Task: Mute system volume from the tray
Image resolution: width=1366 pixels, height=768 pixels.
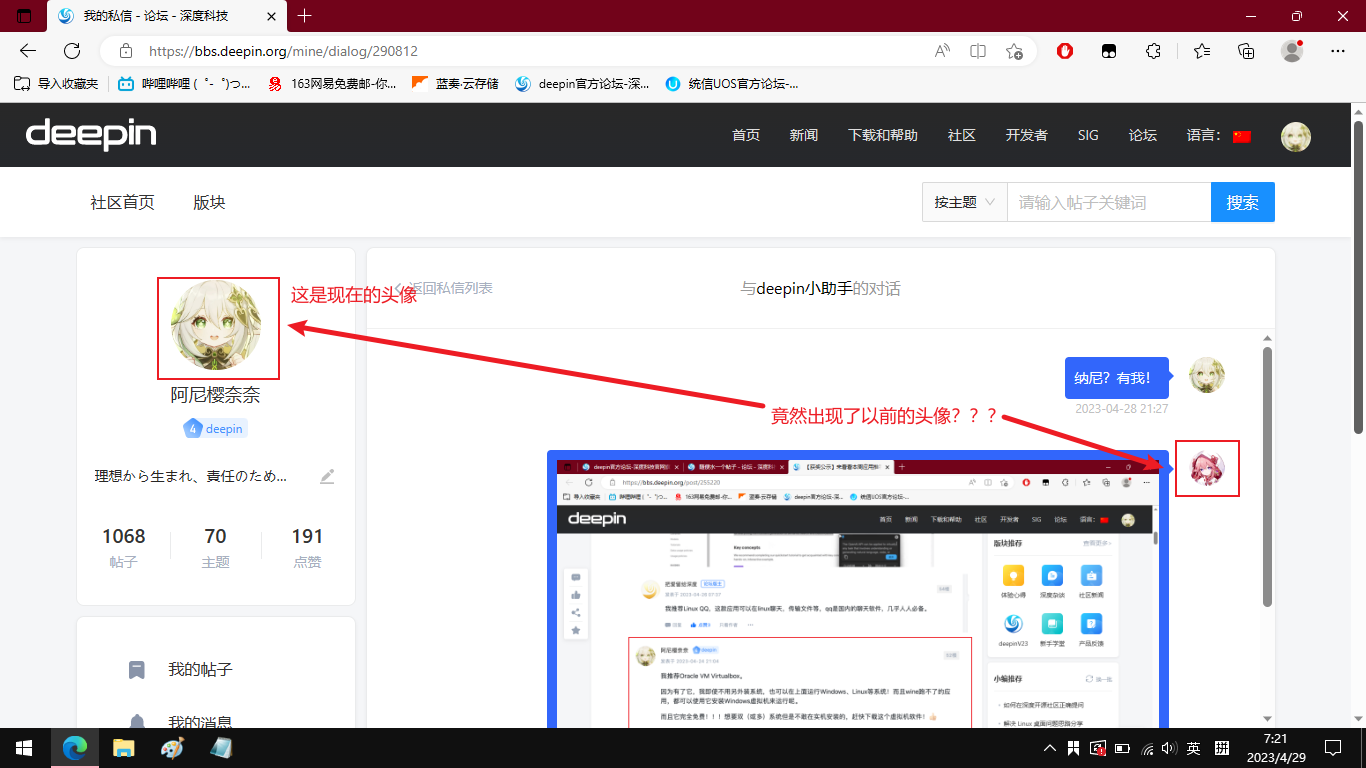Action: (x=1168, y=748)
